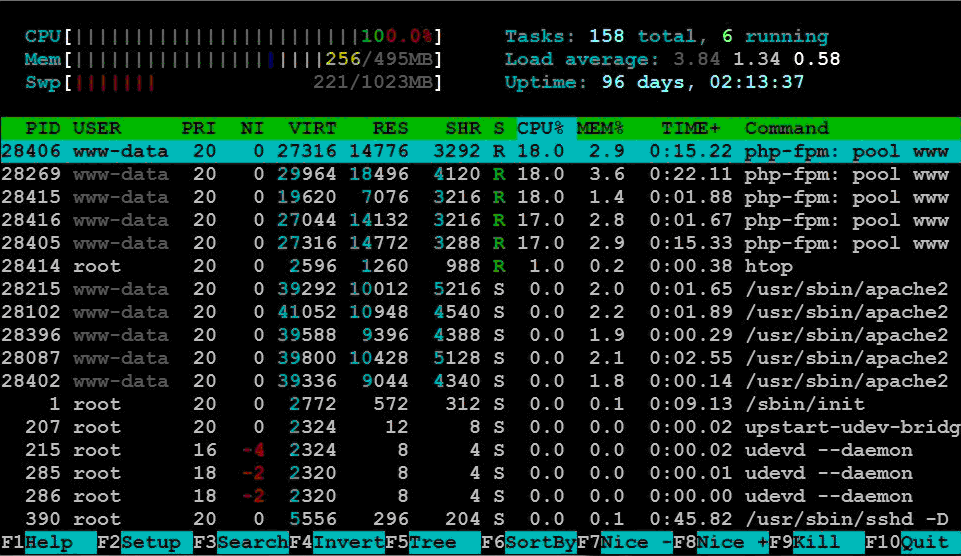The image size is (961, 556).
Task: Select the upstart-udev-bridge process row
Action: tap(480, 427)
